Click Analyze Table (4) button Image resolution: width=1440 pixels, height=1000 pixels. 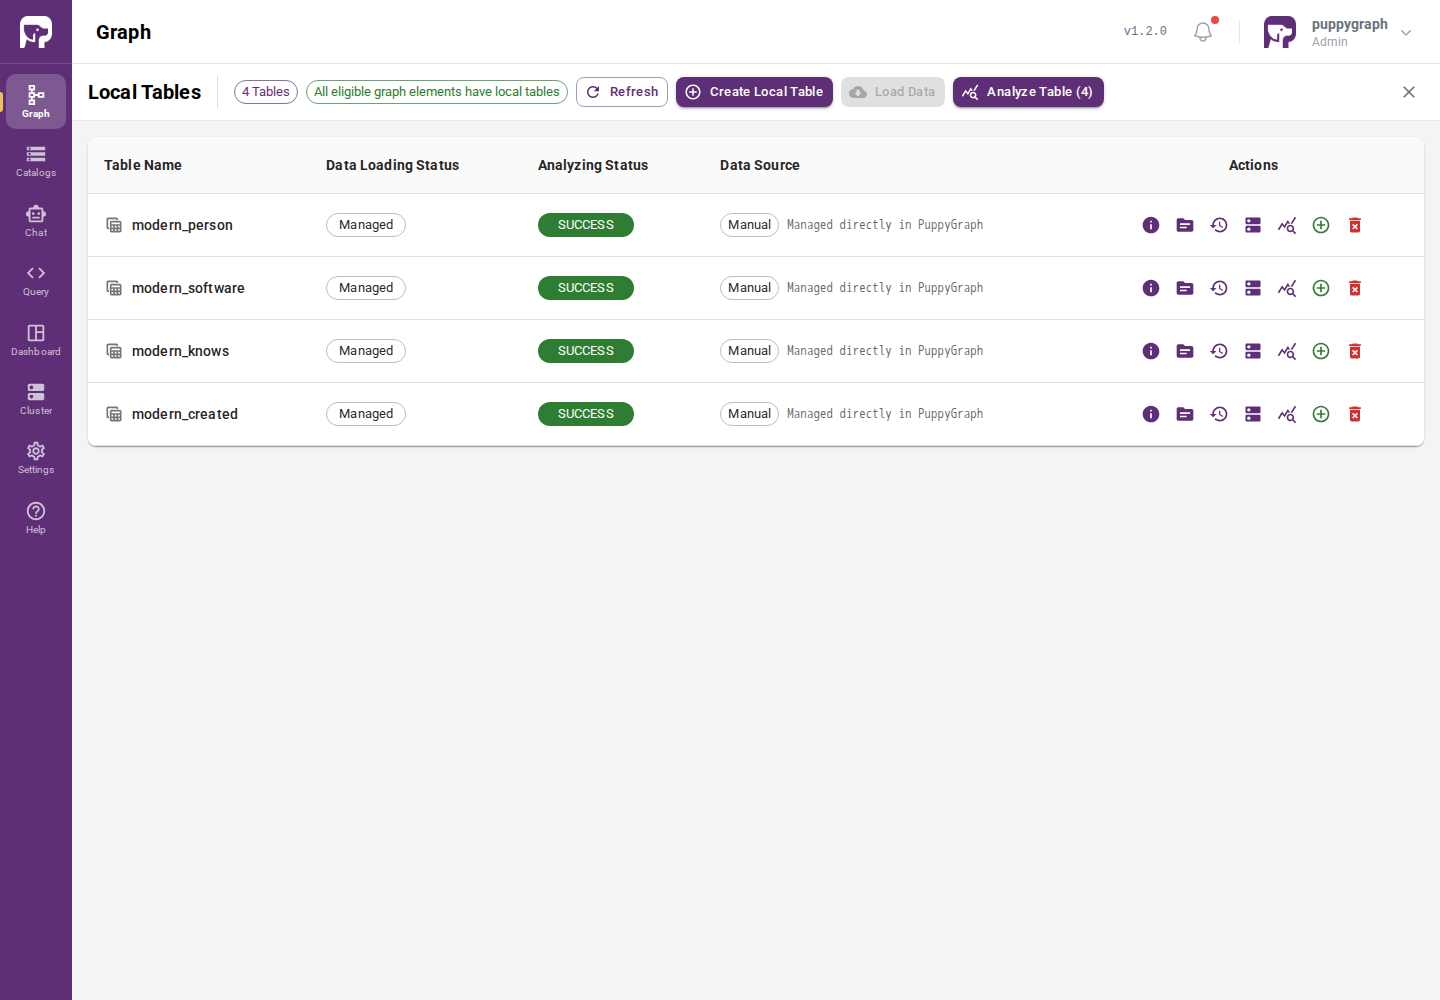(x=1028, y=92)
